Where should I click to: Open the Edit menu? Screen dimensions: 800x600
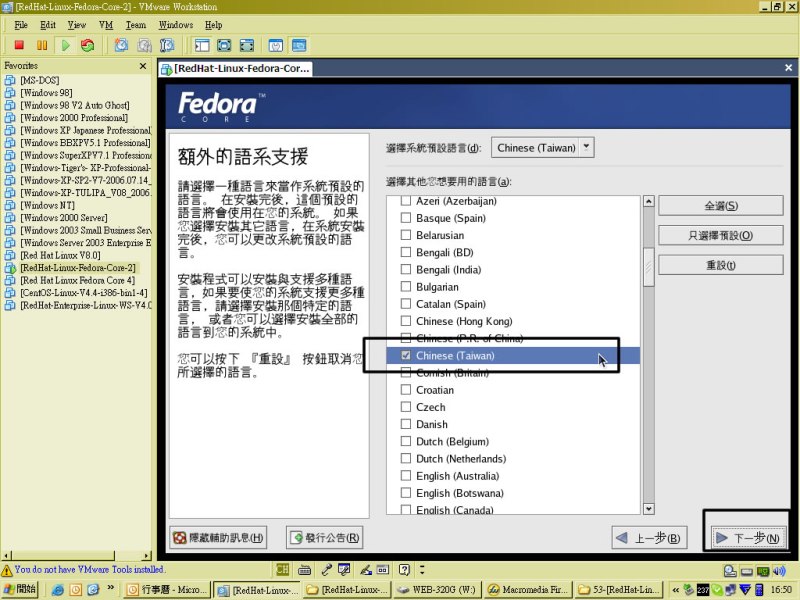[48, 25]
